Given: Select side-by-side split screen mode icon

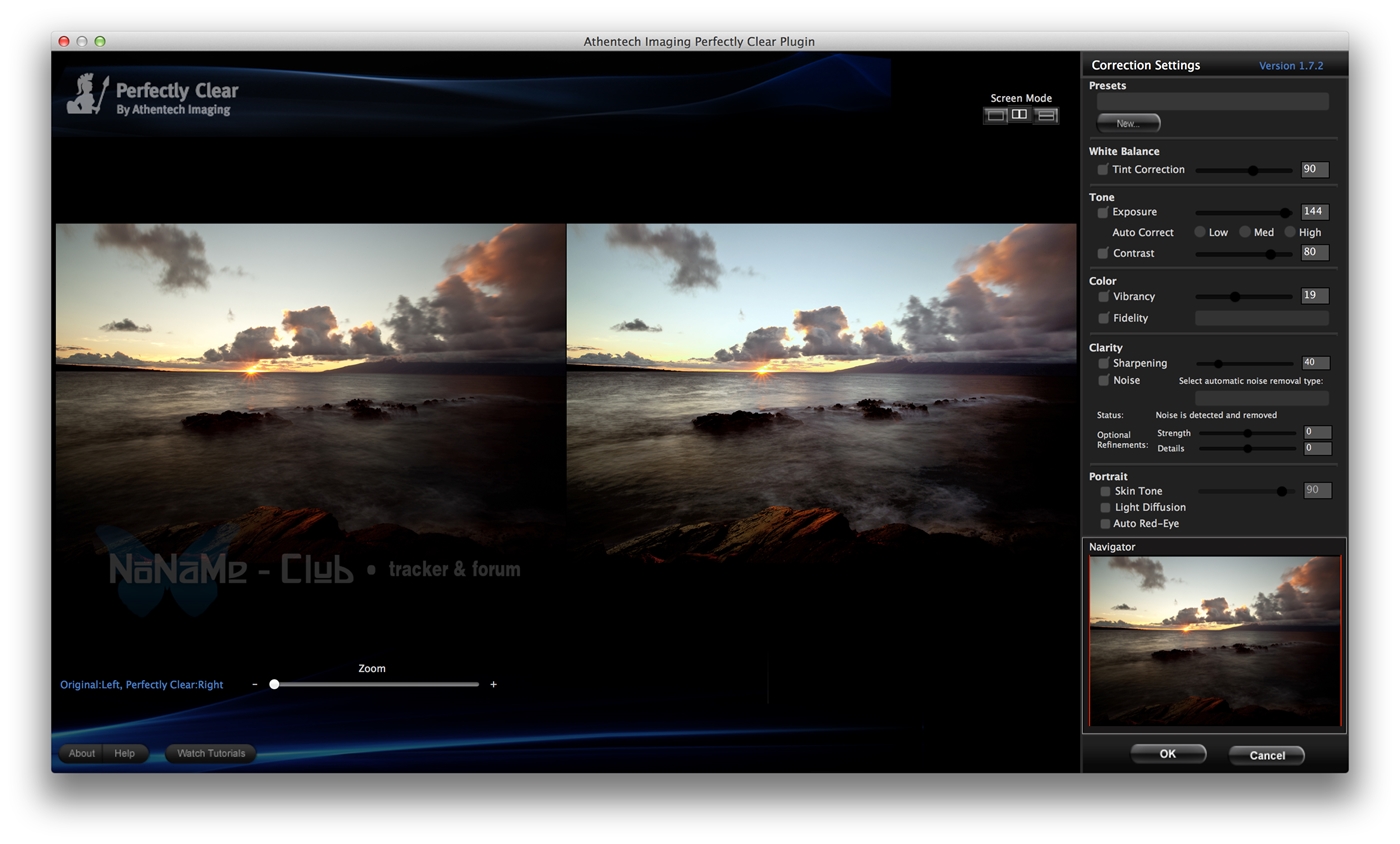Looking at the screenshot, I should 1019,115.
